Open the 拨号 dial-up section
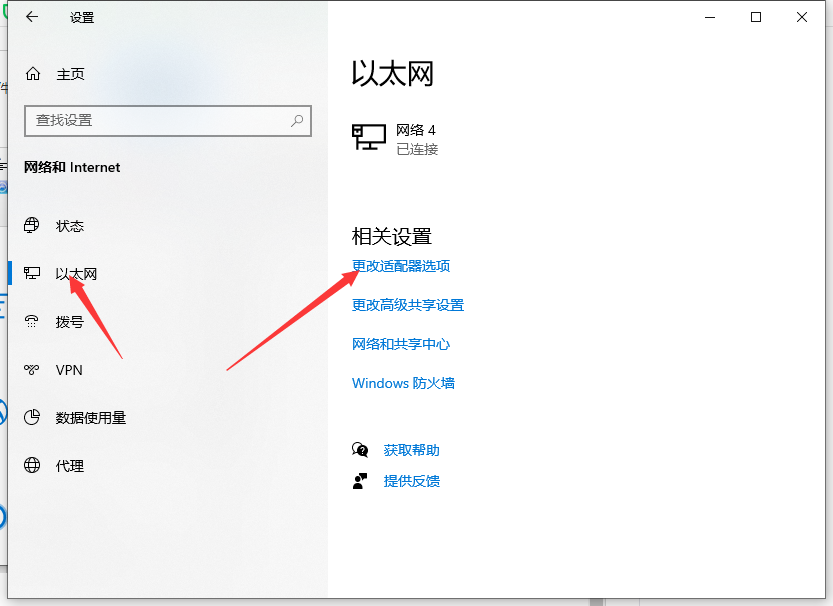Image resolution: width=833 pixels, height=606 pixels. coord(70,322)
